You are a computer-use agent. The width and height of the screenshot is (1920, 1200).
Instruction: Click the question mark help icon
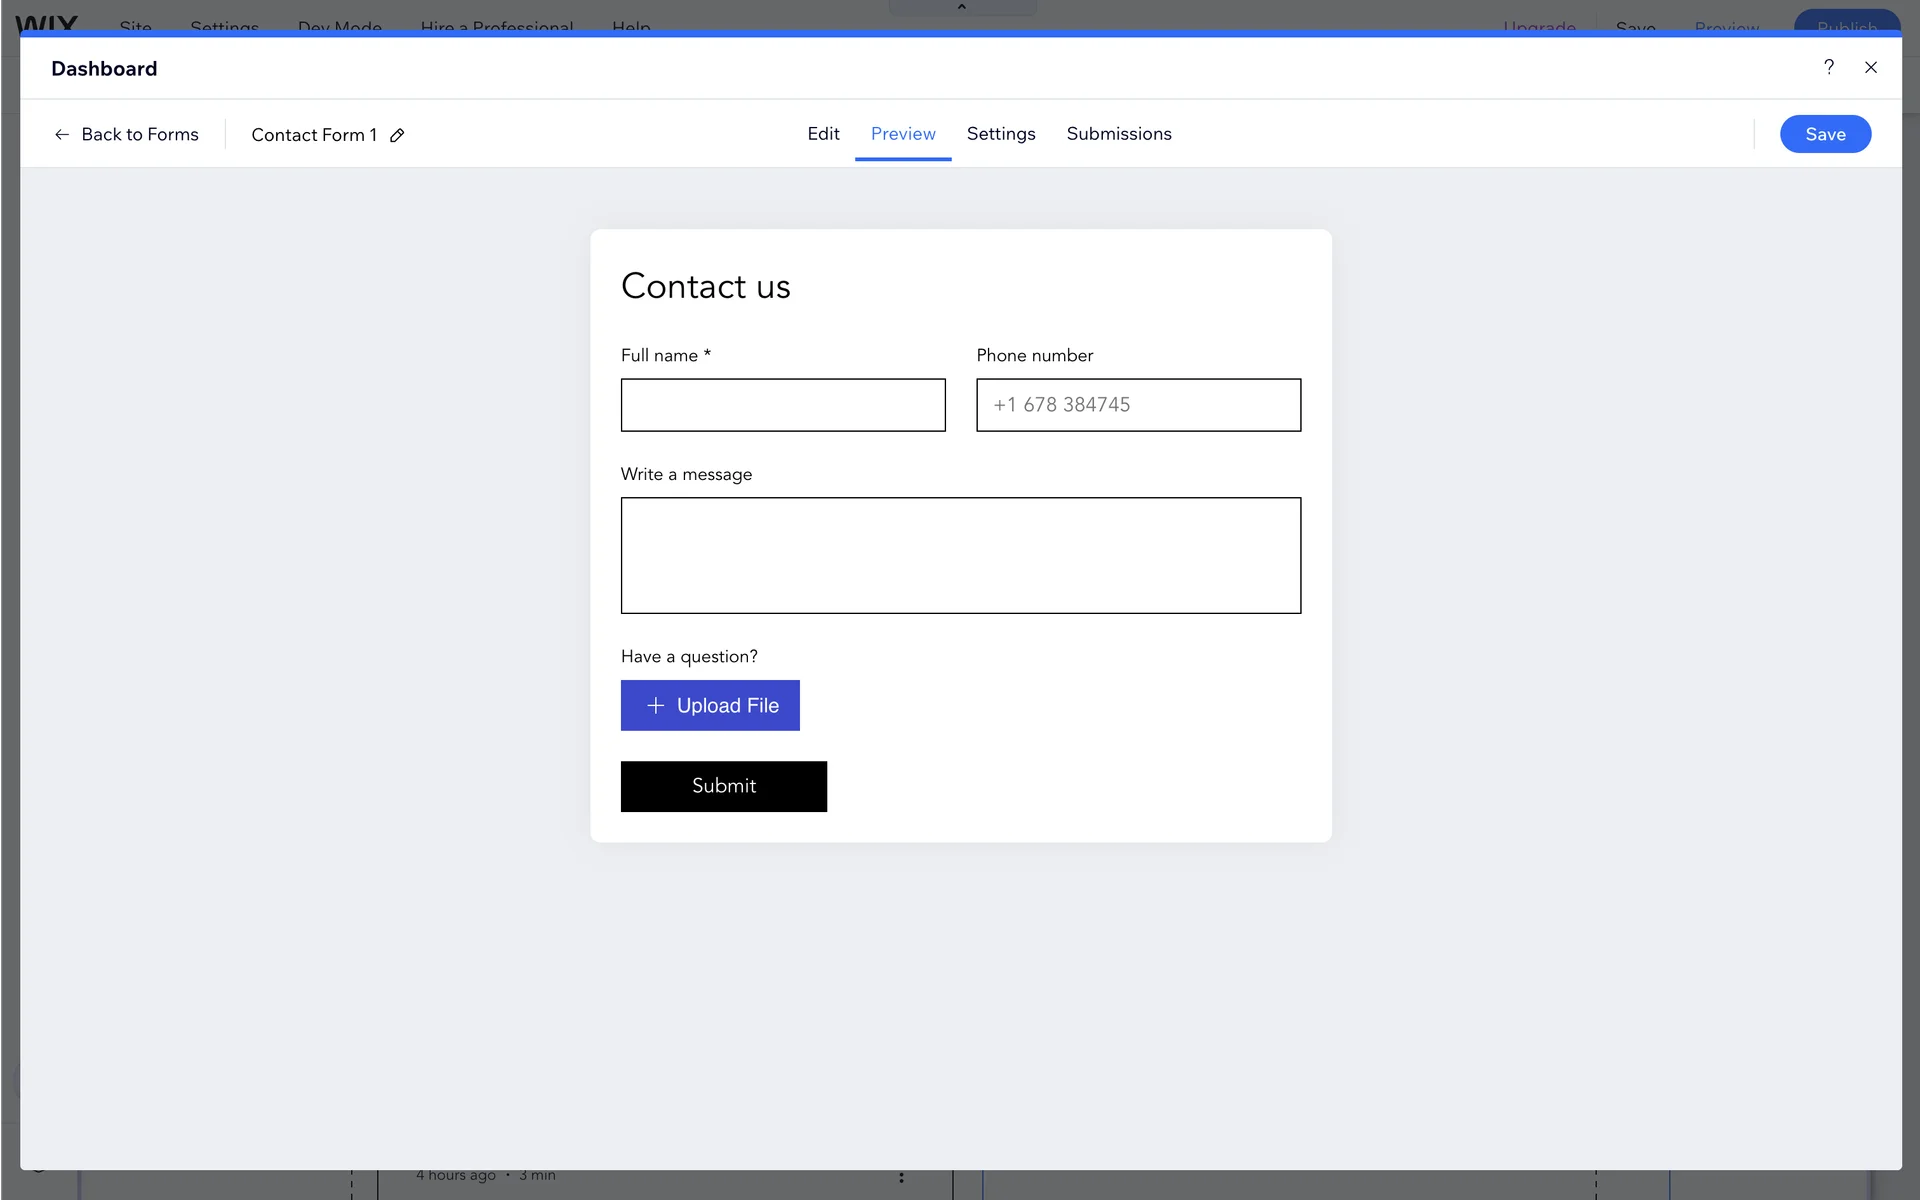[1828, 67]
